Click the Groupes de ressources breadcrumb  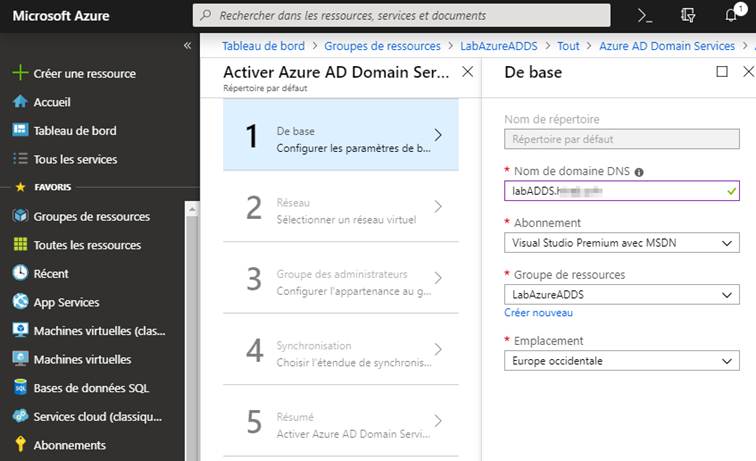[382, 46]
